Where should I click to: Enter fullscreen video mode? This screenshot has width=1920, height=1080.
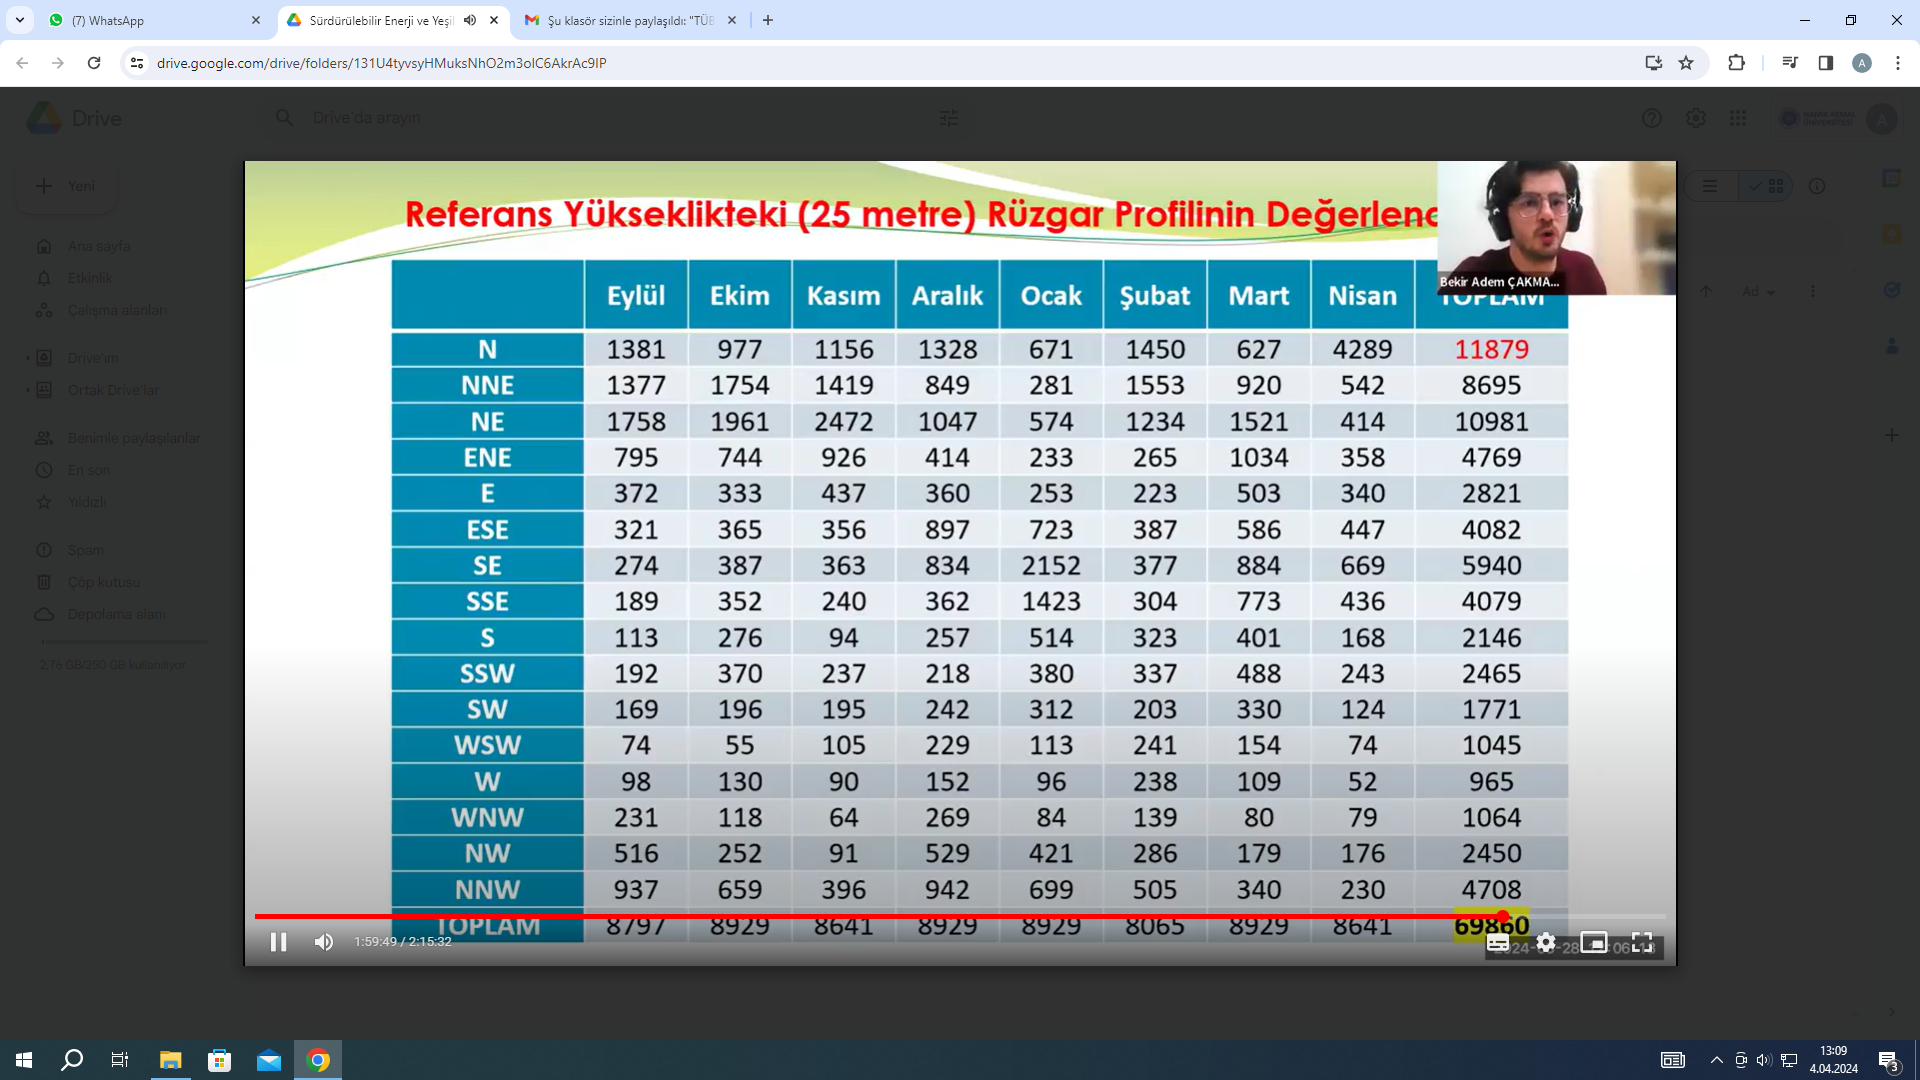point(1642,942)
